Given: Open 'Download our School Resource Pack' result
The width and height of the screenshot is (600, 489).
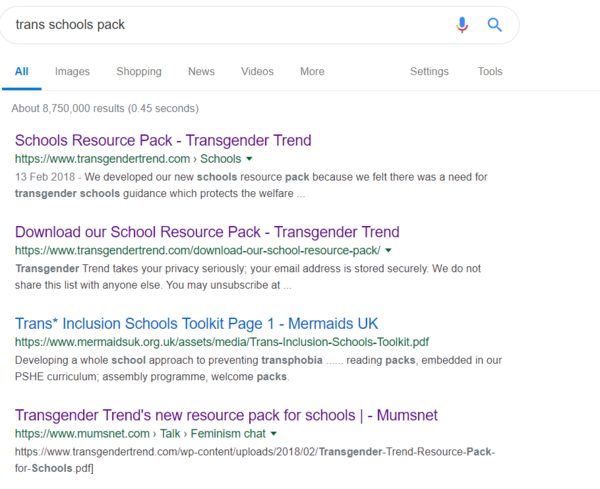Looking at the screenshot, I should [207, 232].
